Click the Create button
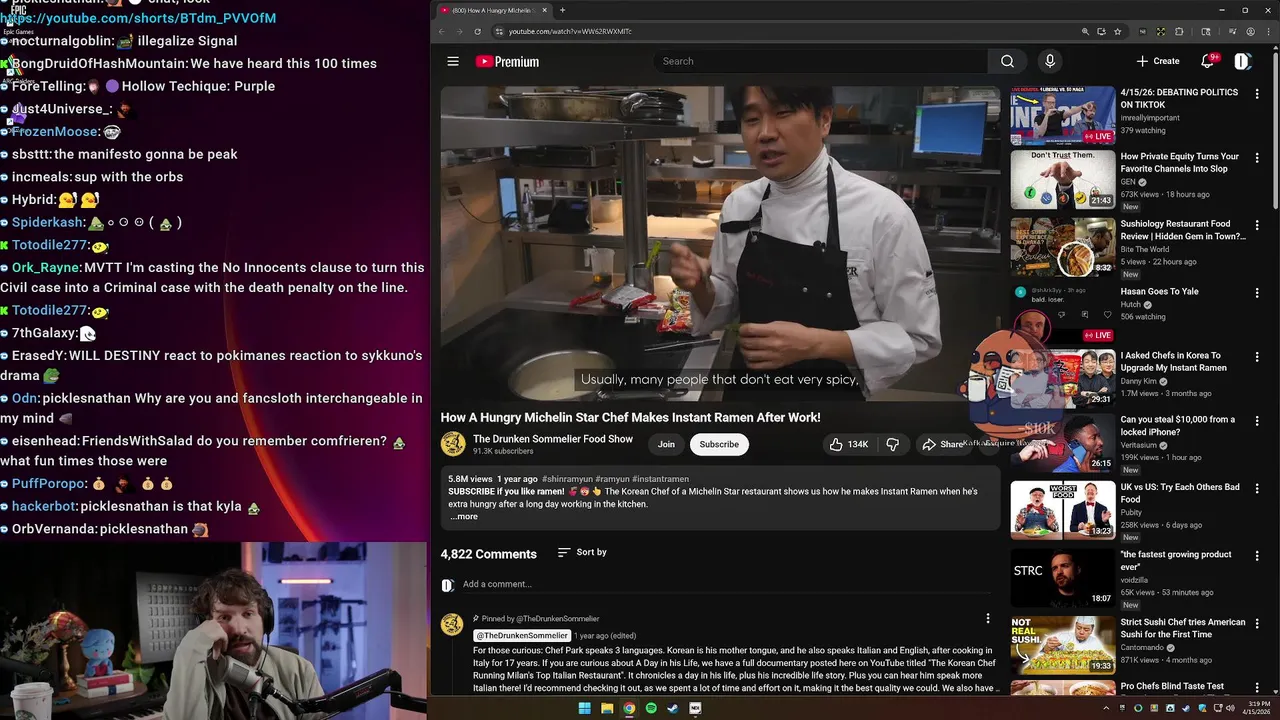The width and height of the screenshot is (1280, 720). click(x=1158, y=61)
